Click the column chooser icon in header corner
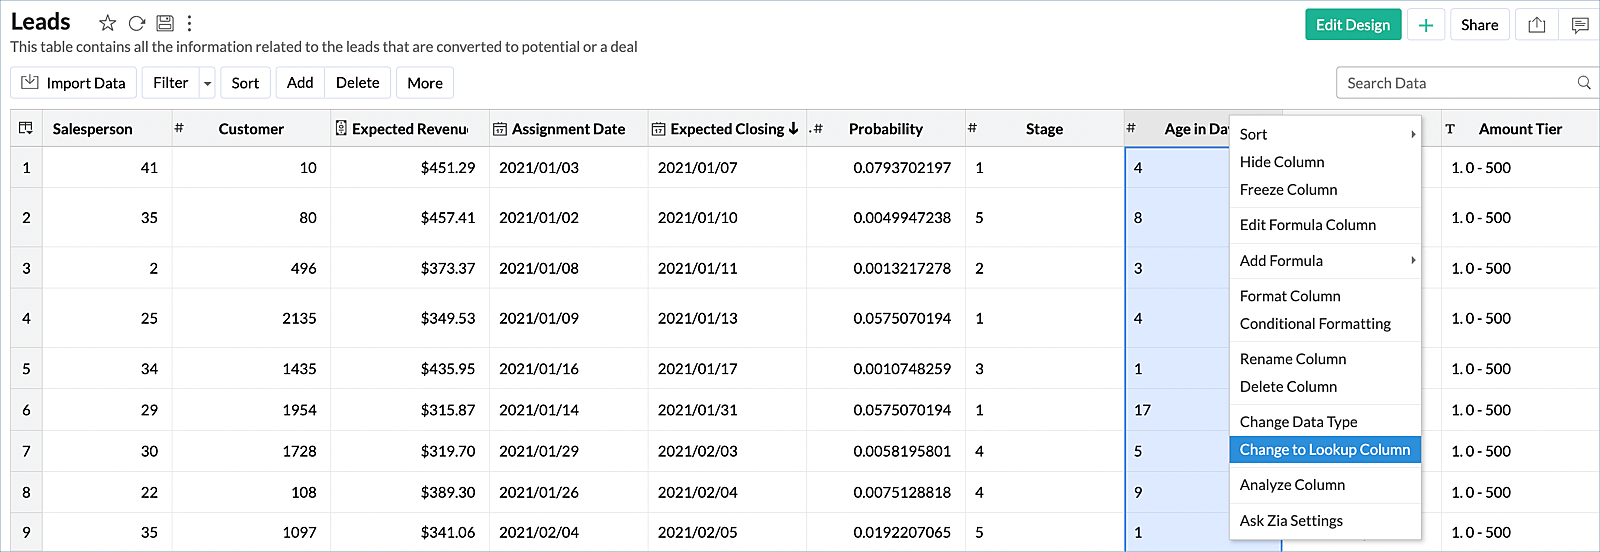 (26, 128)
